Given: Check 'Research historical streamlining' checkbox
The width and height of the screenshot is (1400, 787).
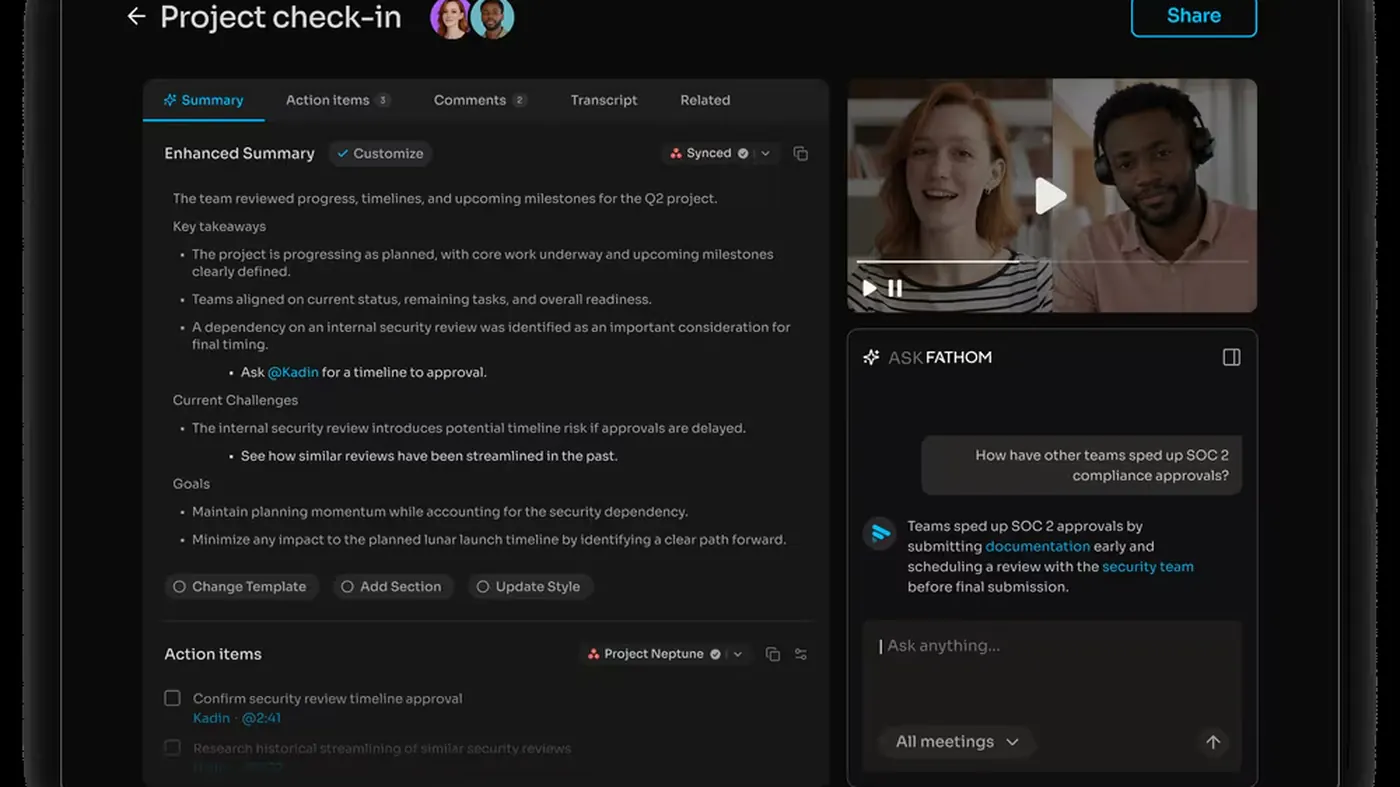Looking at the screenshot, I should coord(172,748).
